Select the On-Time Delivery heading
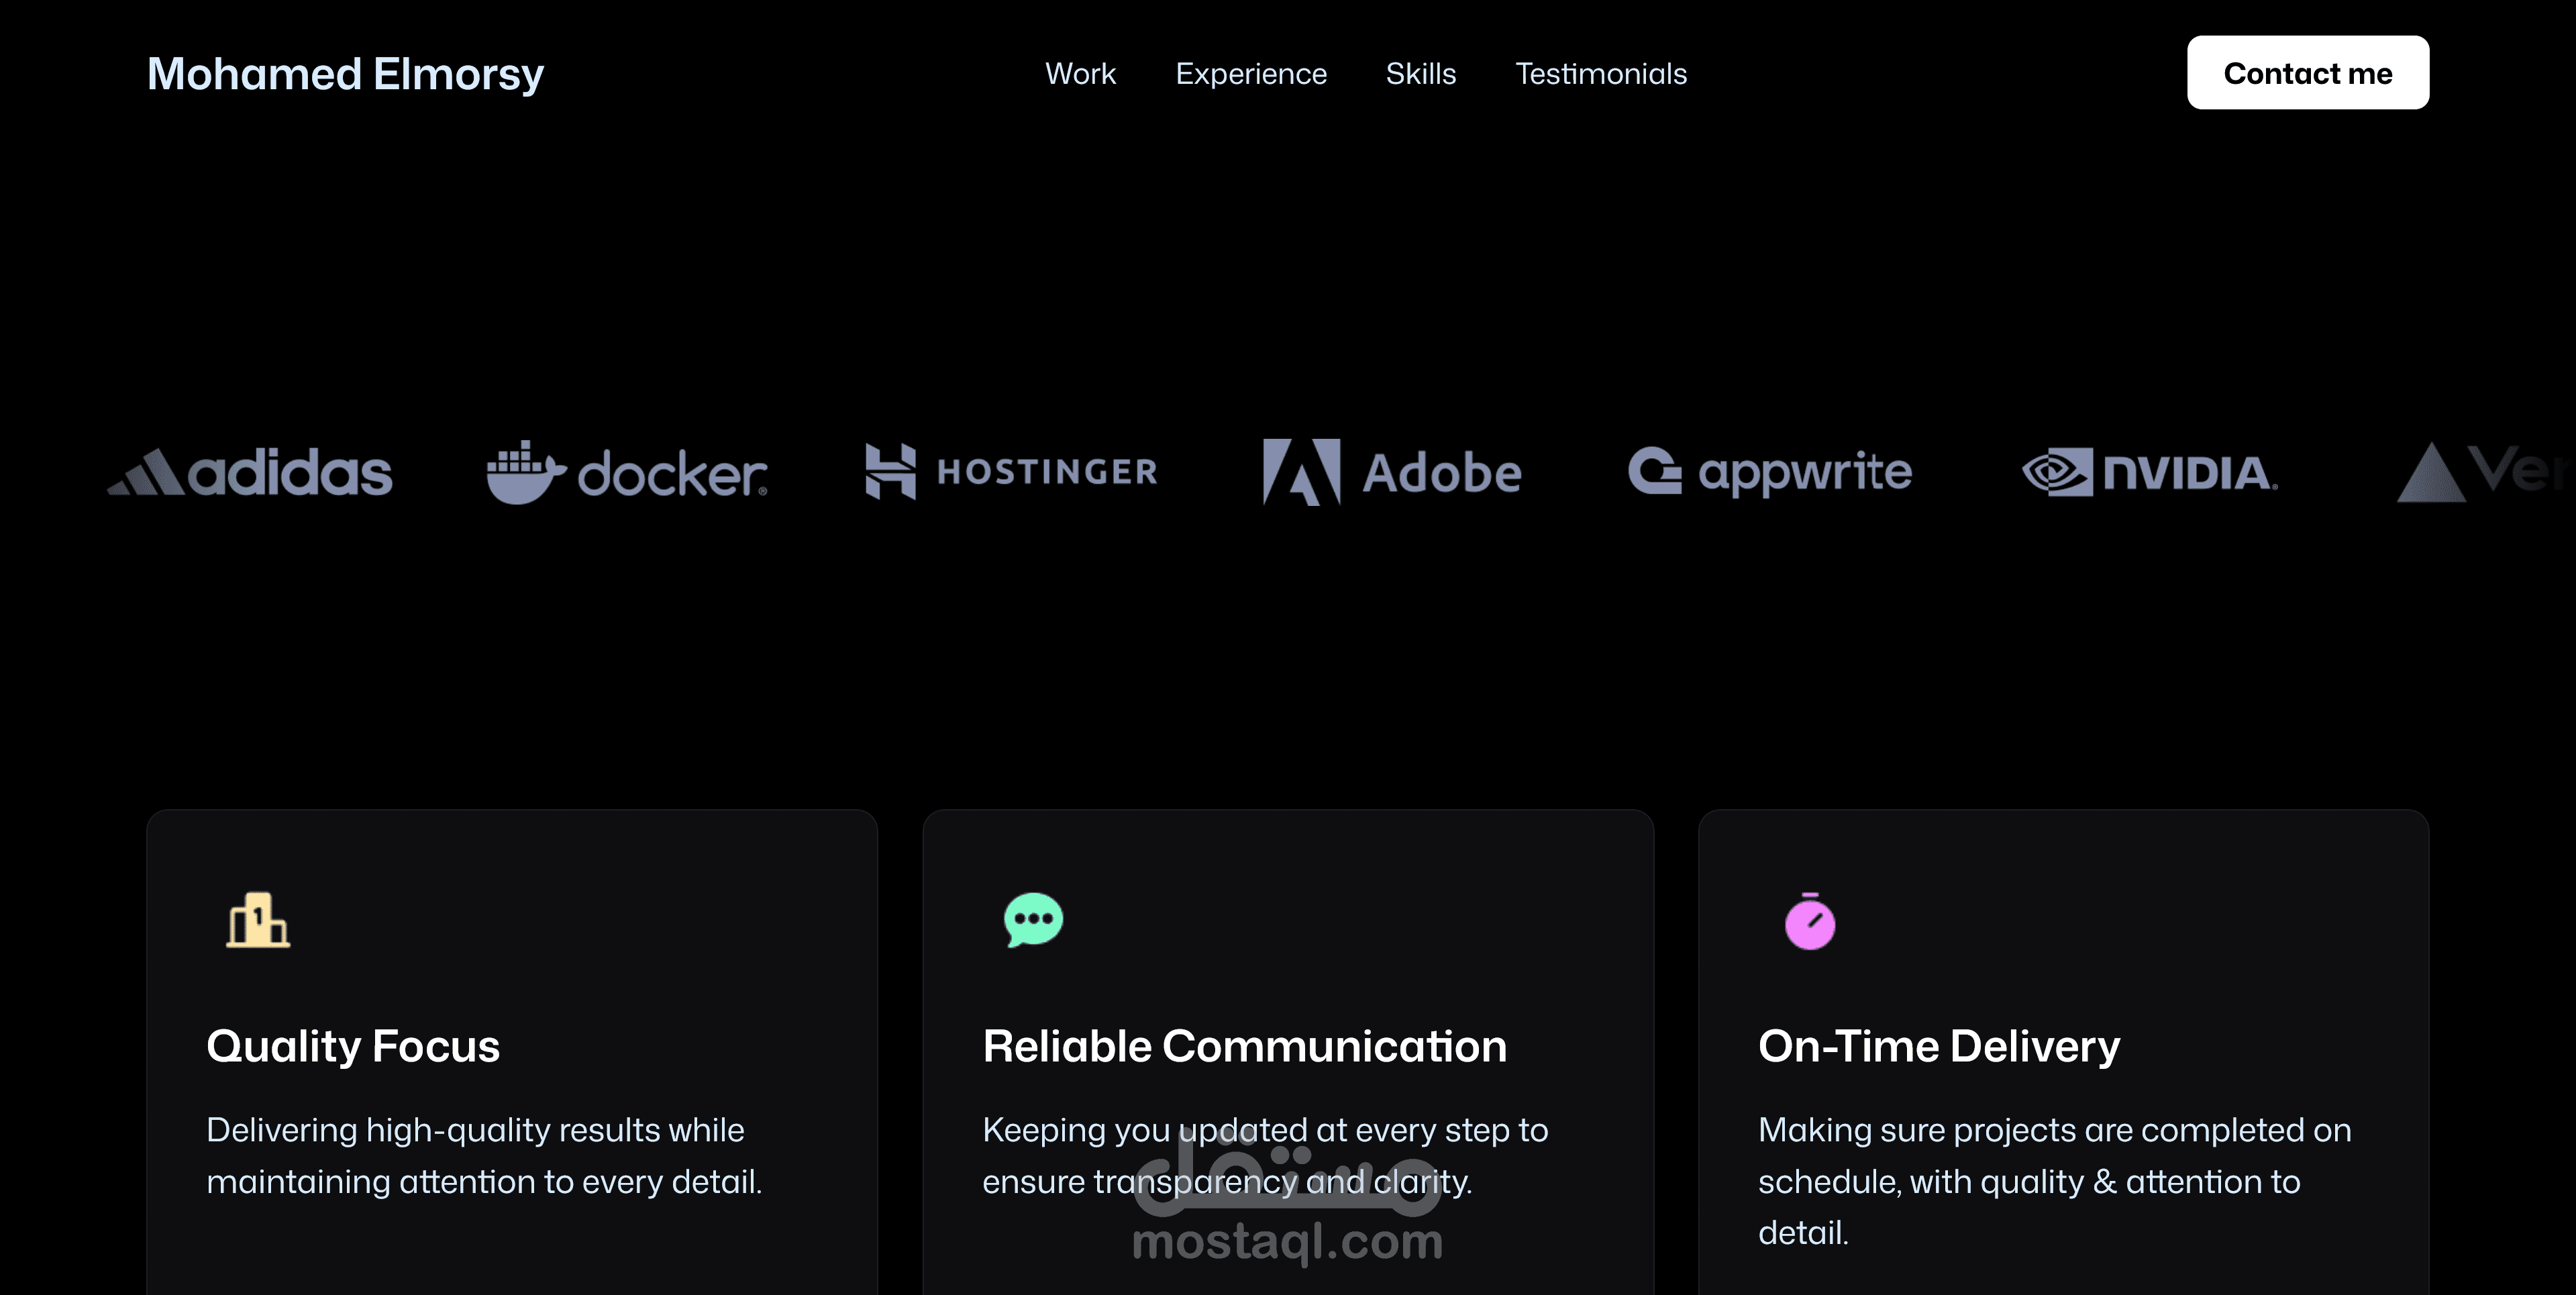Viewport: 2576px width, 1295px height. click(1939, 1046)
